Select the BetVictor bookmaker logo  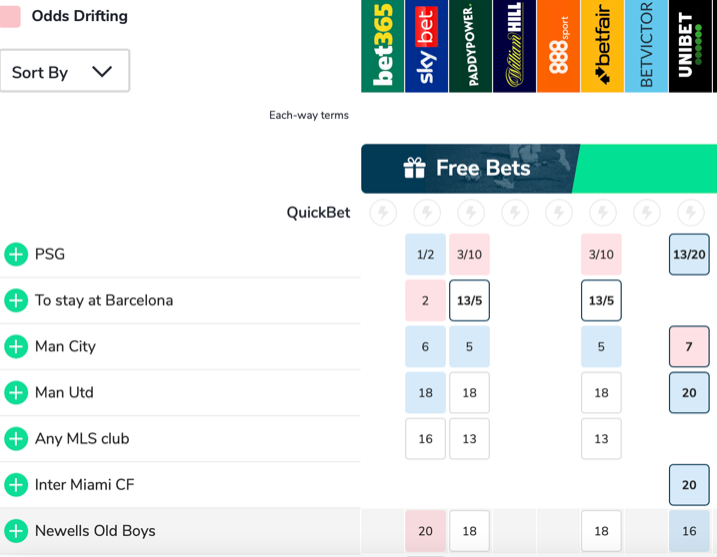[646, 46]
